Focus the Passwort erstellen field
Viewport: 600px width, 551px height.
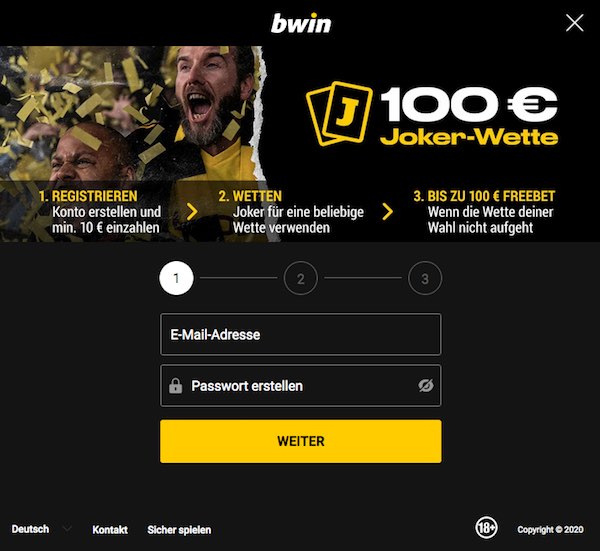[x=301, y=386]
